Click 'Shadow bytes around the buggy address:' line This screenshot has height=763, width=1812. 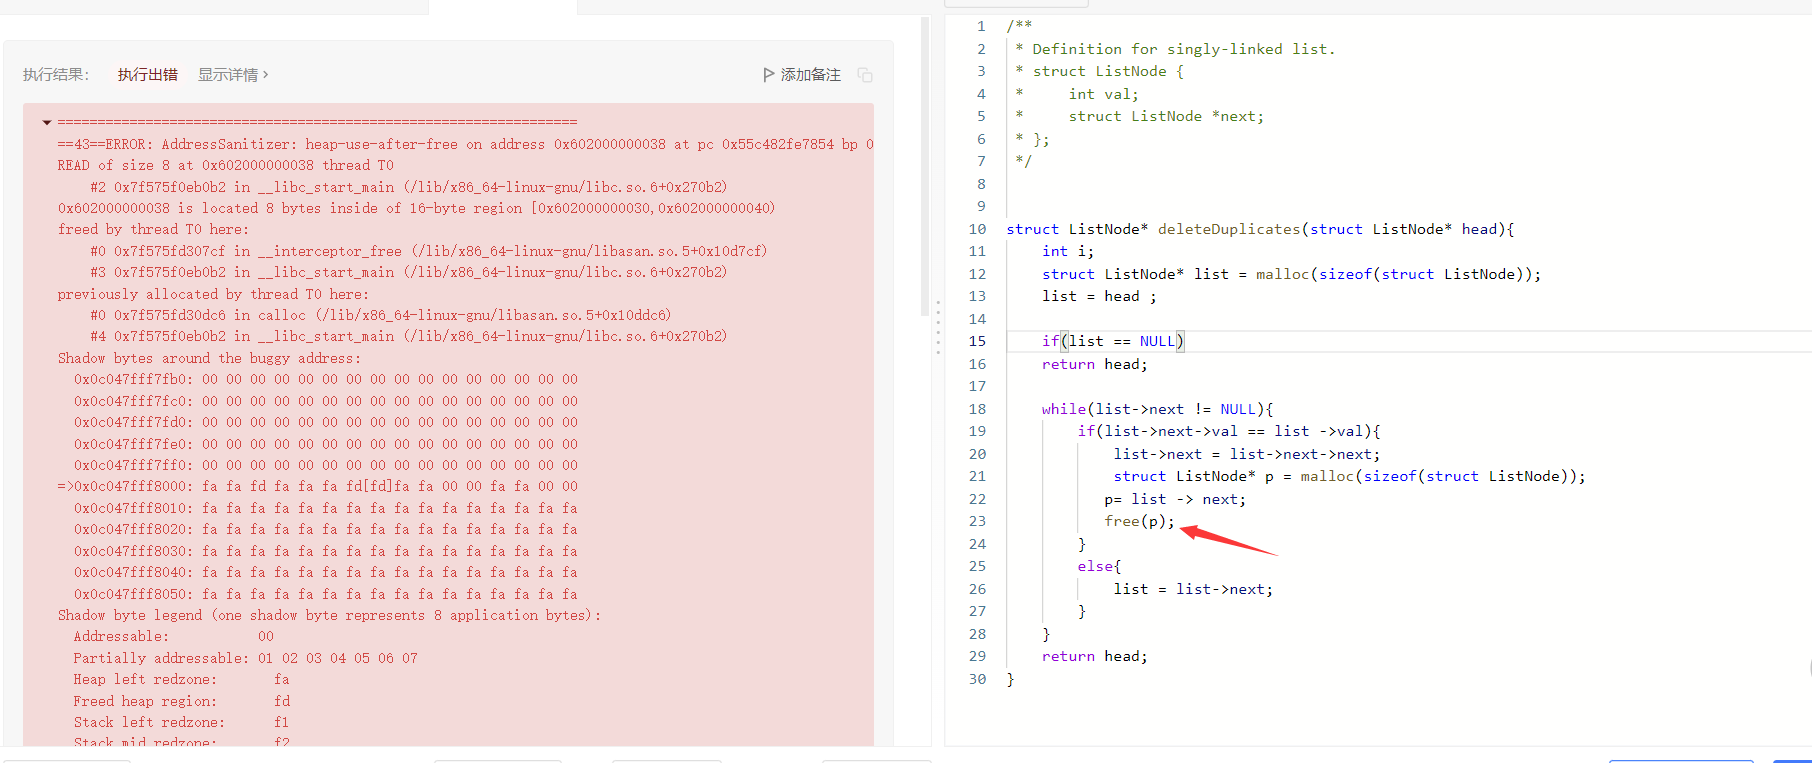(x=209, y=358)
